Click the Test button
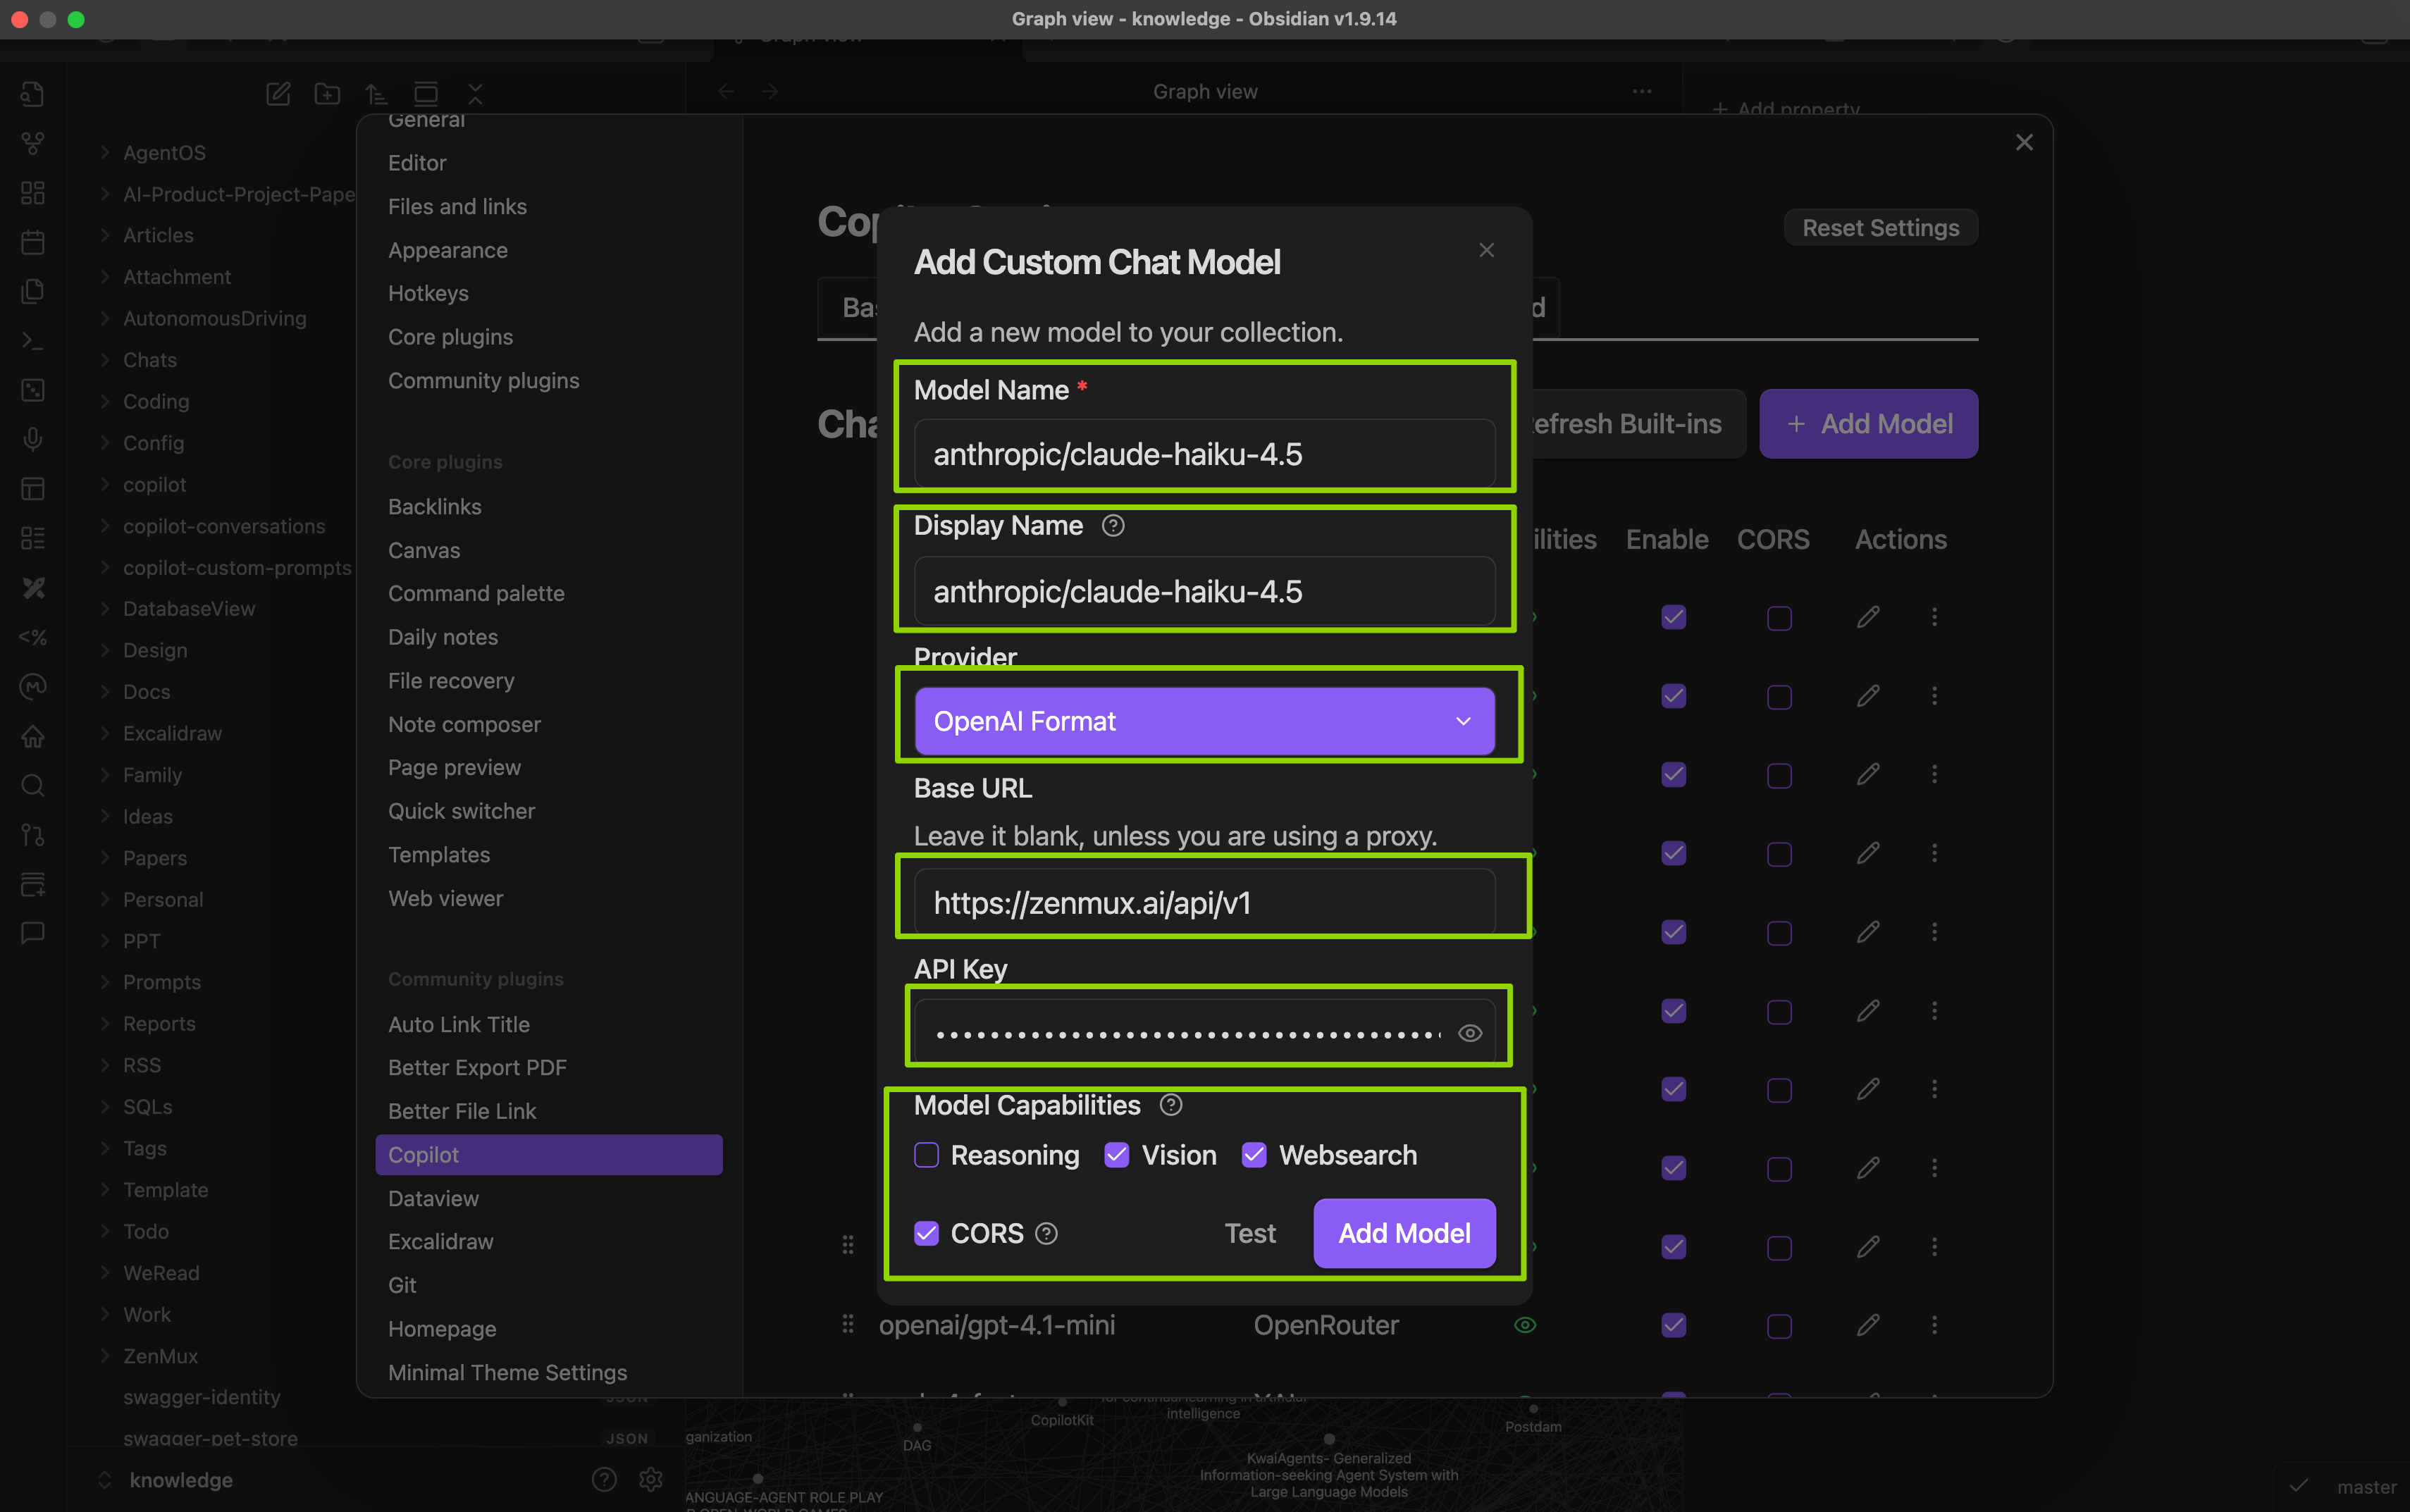This screenshot has width=2410, height=1512. (1250, 1234)
